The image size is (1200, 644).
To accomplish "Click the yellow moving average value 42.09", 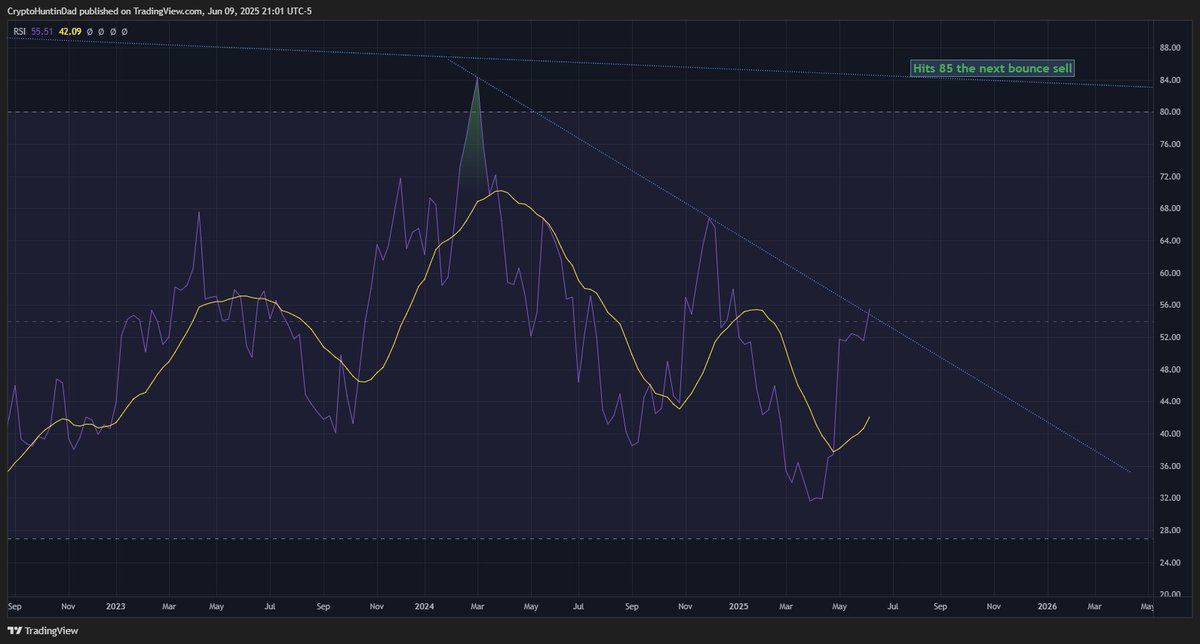I will coord(69,31).
